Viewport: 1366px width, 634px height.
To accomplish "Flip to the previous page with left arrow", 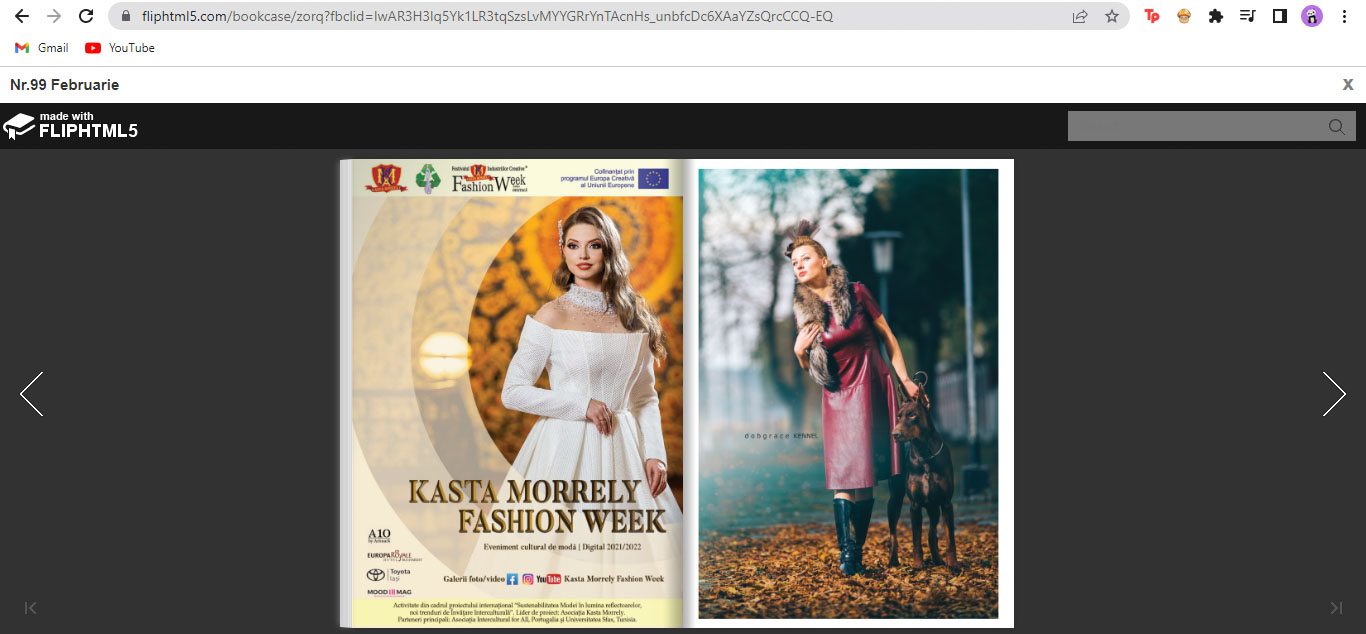I will pos(31,394).
